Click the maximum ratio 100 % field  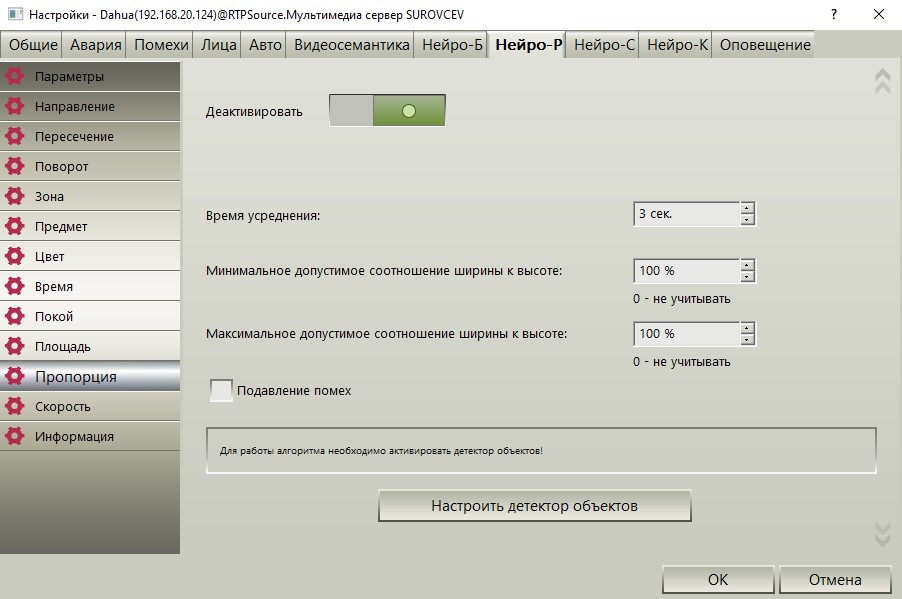point(686,334)
